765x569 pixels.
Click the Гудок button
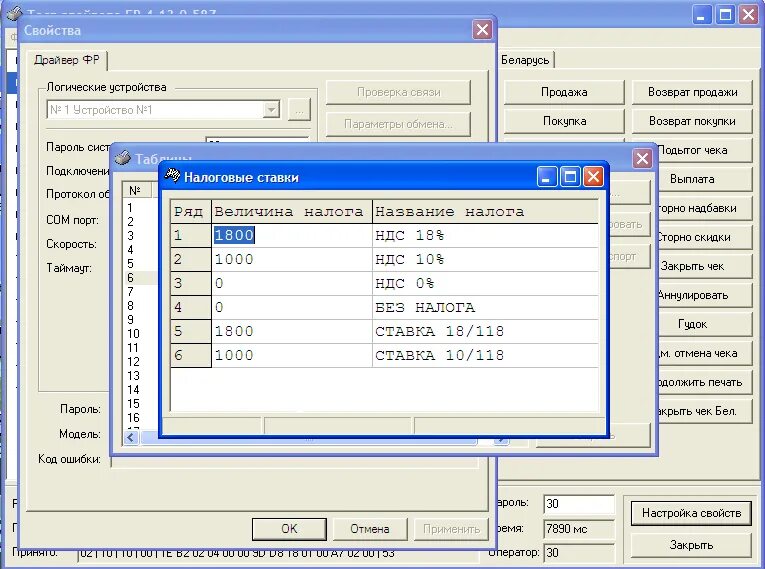(704, 325)
